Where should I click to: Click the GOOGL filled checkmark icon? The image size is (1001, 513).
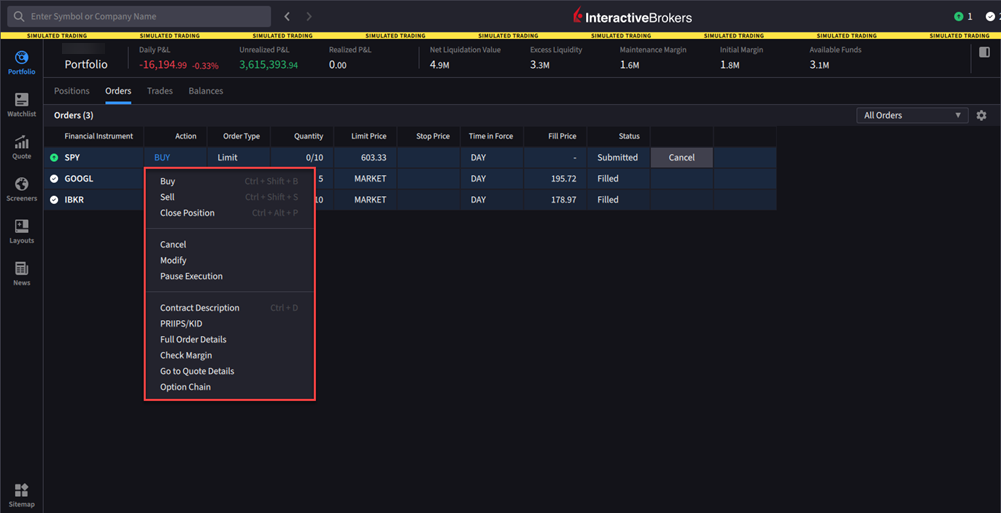54,179
